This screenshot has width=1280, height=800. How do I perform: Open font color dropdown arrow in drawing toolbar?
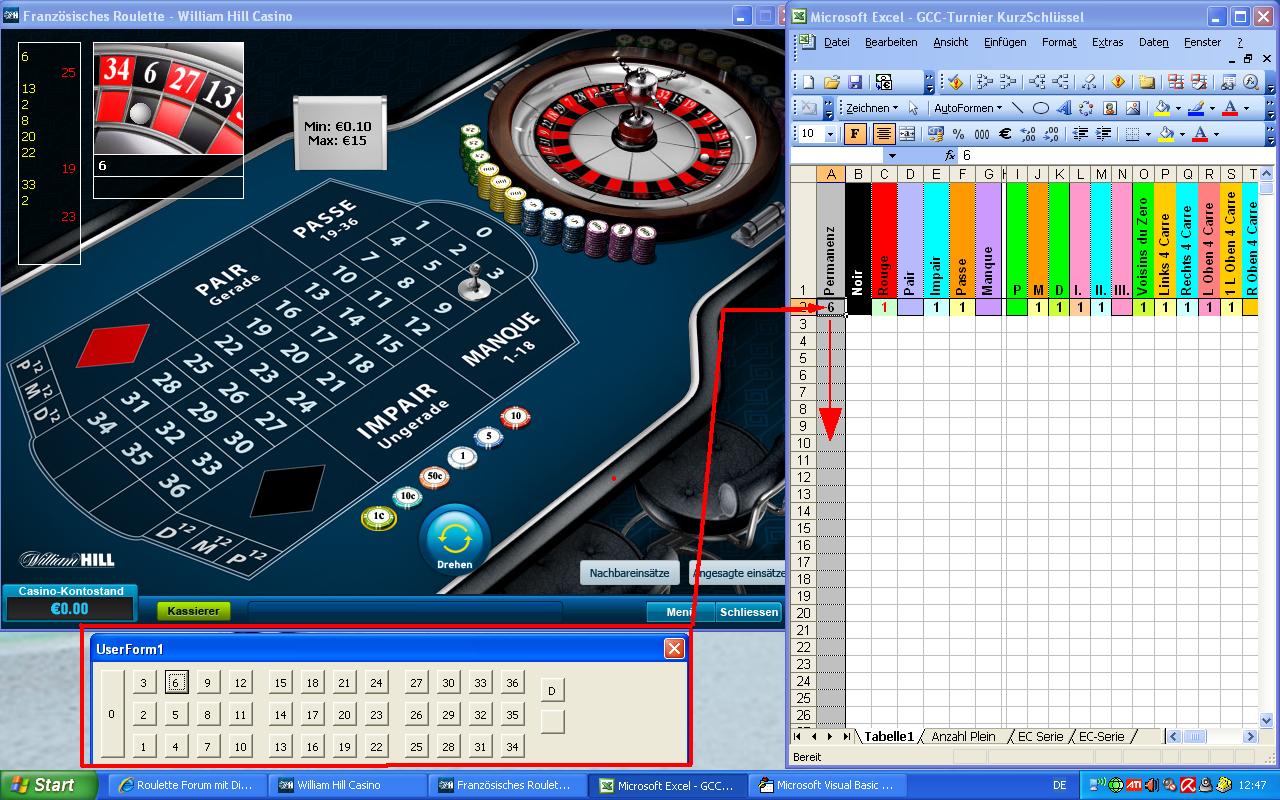point(1246,108)
